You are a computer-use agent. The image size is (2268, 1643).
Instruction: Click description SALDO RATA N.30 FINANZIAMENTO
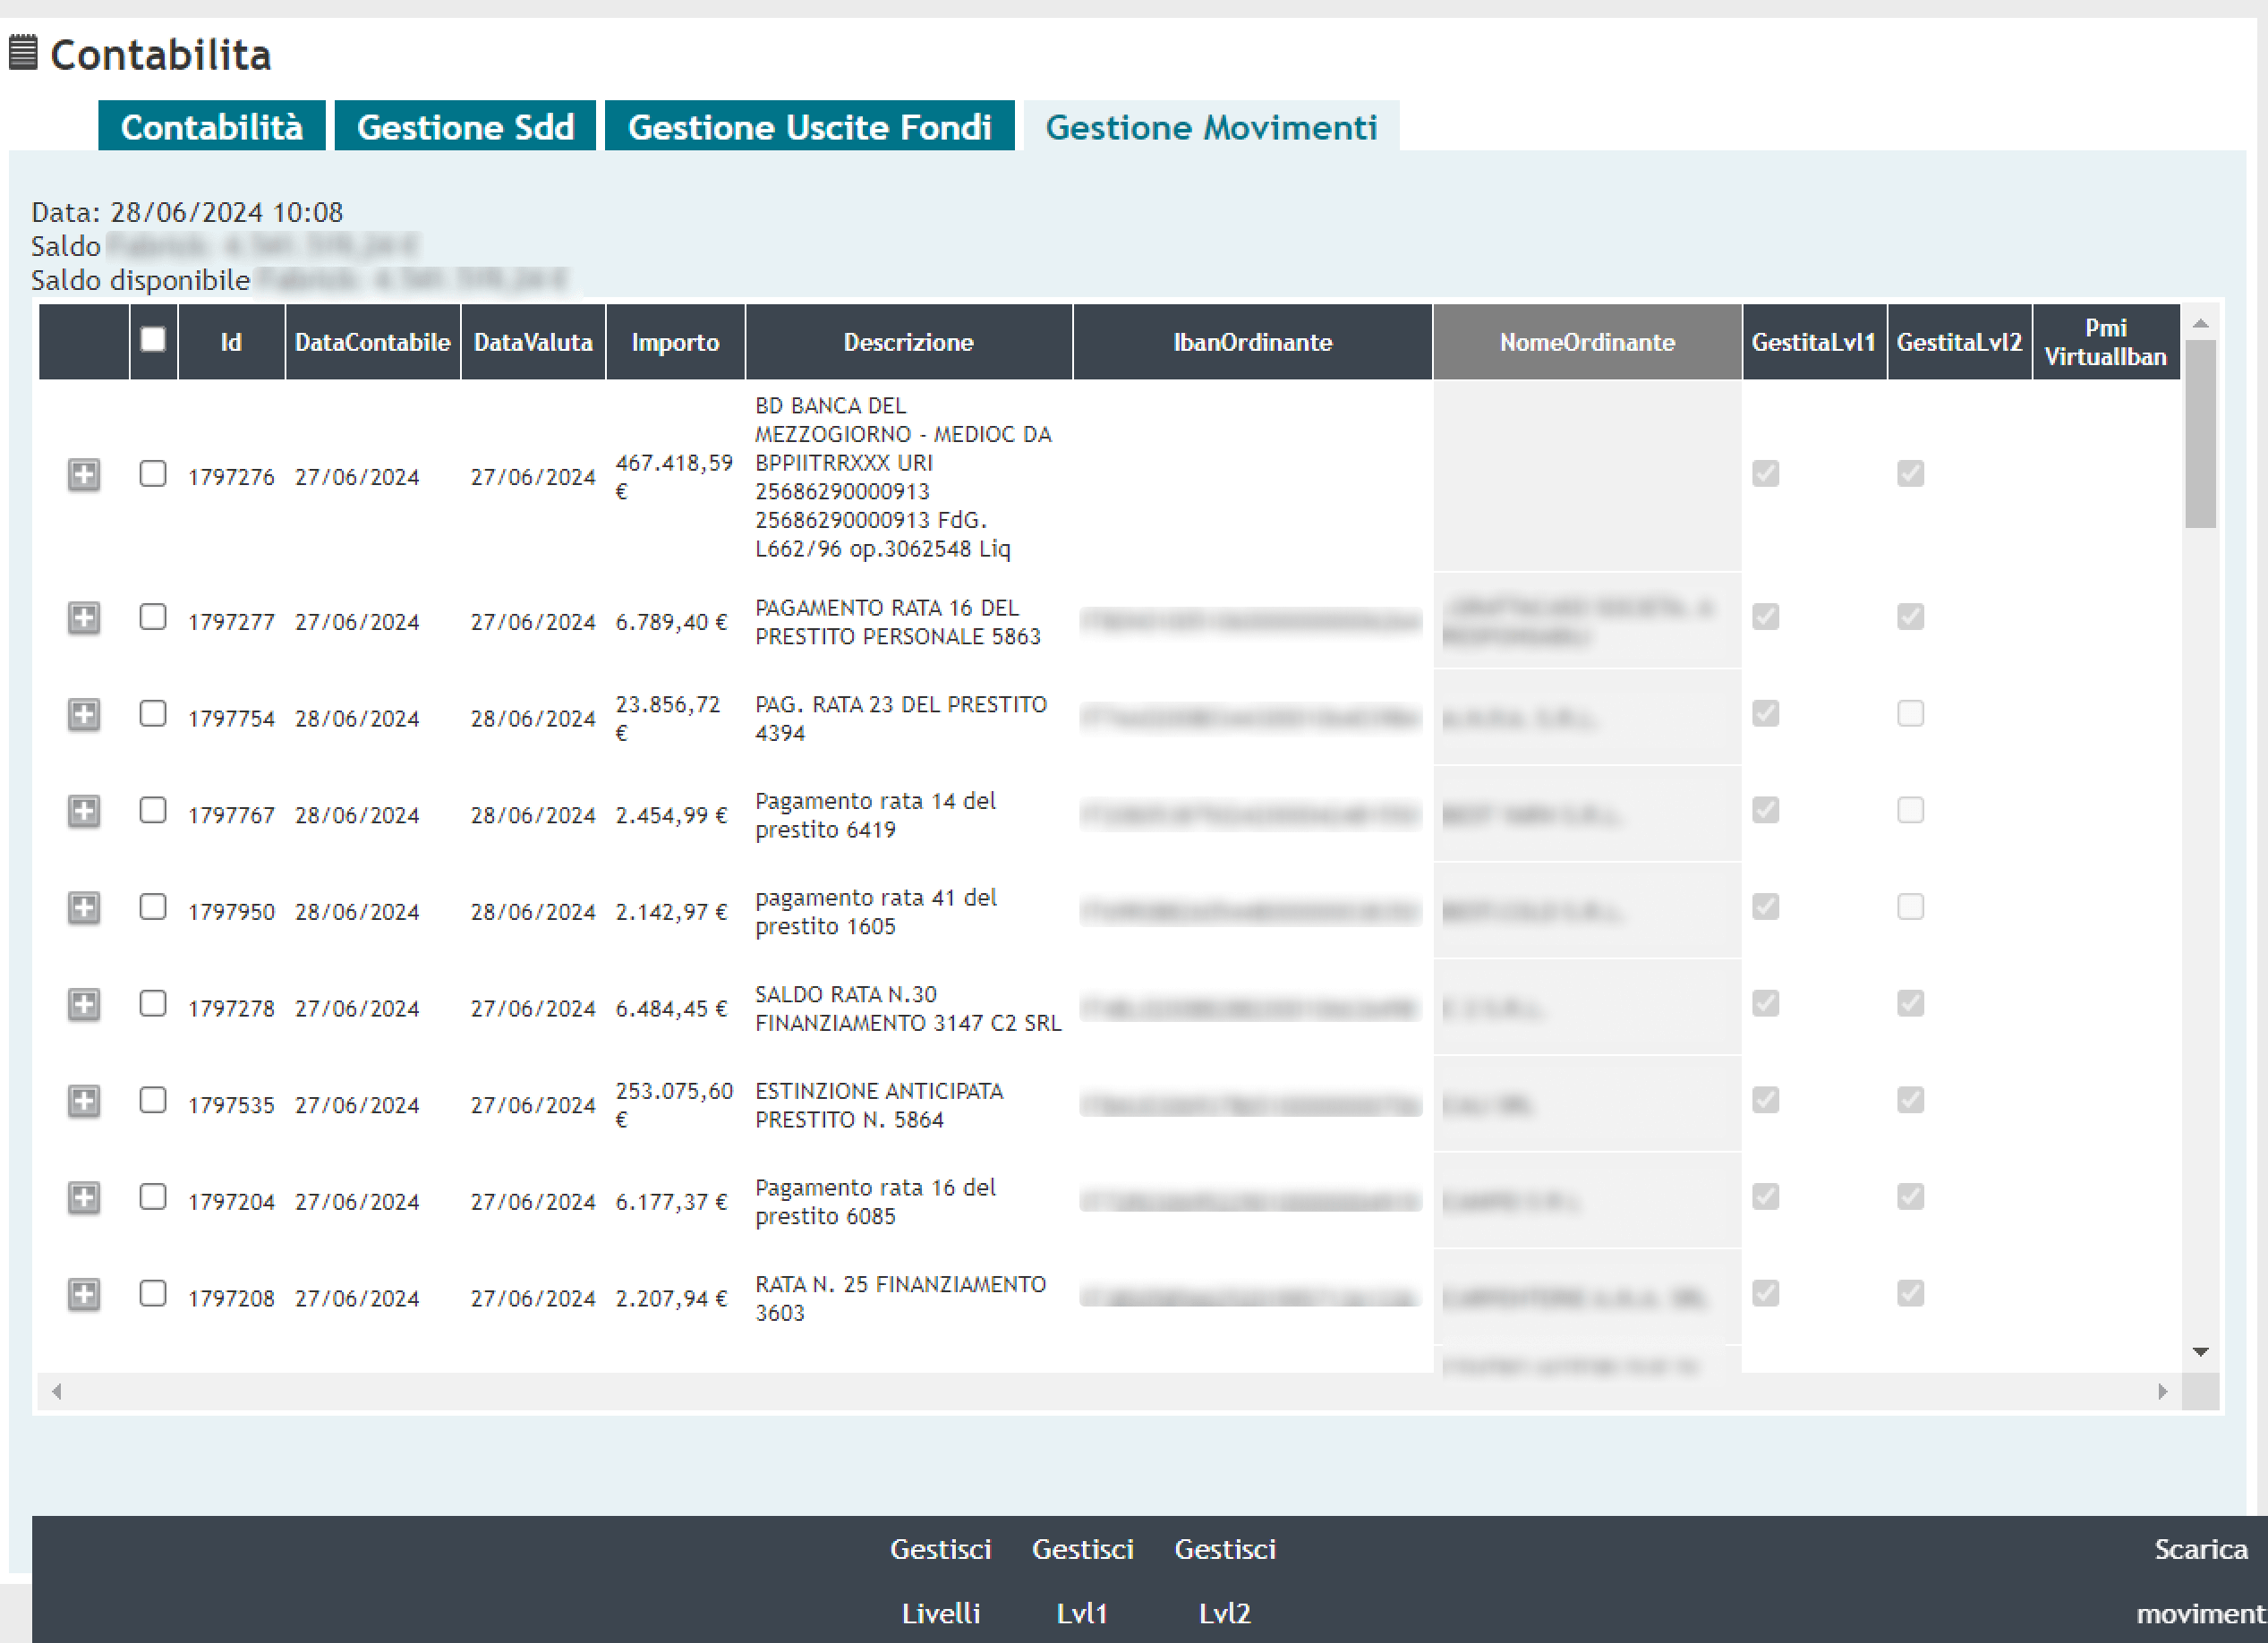coord(908,1008)
